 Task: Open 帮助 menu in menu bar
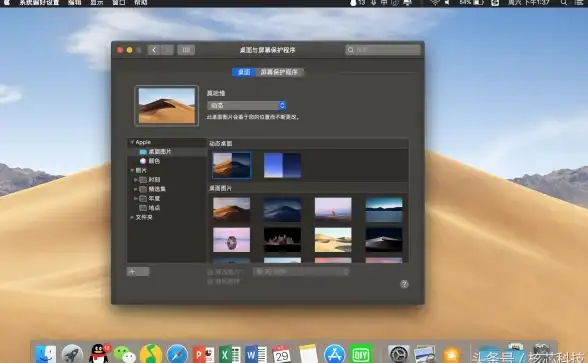(x=141, y=3)
